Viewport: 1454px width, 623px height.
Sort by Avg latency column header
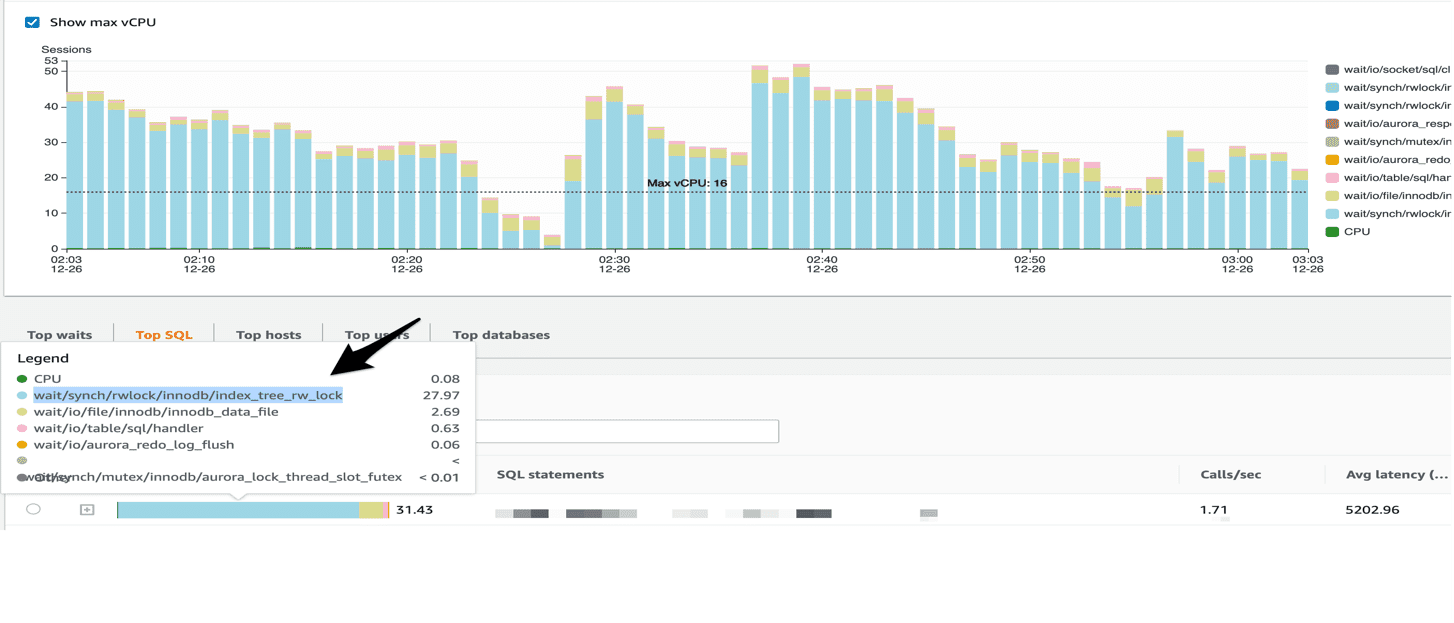(x=1396, y=475)
